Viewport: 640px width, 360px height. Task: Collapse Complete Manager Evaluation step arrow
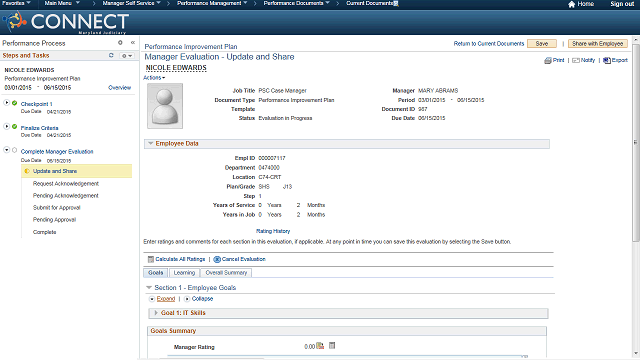click(x=7, y=150)
